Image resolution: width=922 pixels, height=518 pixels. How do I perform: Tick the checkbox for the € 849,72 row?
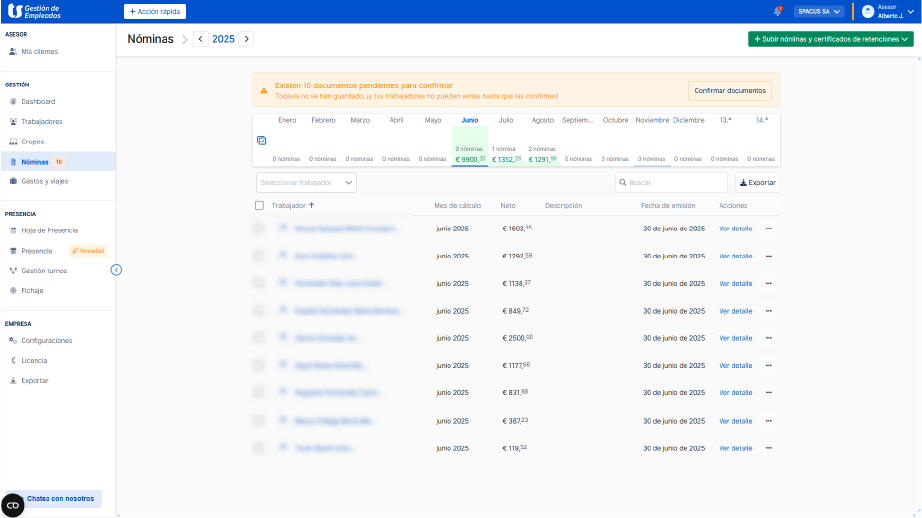pyautogui.click(x=260, y=311)
